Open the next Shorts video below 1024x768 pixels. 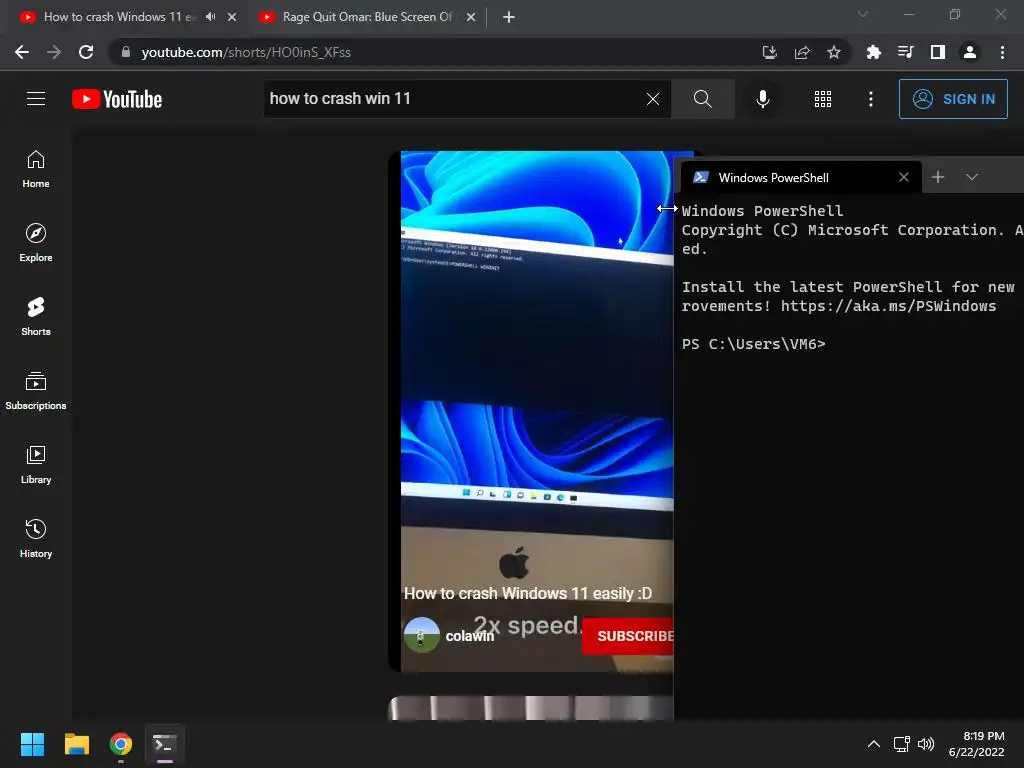tap(530, 708)
